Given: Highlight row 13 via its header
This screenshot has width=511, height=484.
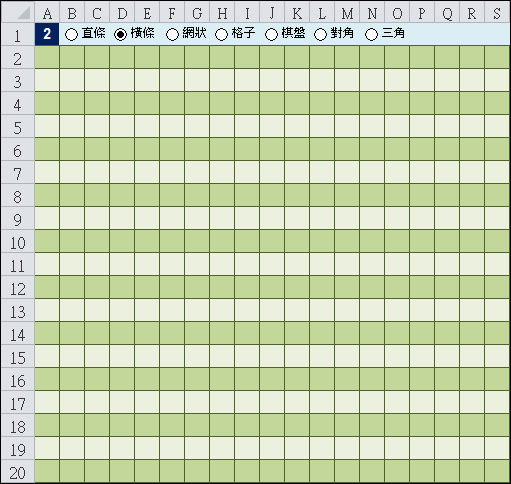Looking at the screenshot, I should (18, 310).
